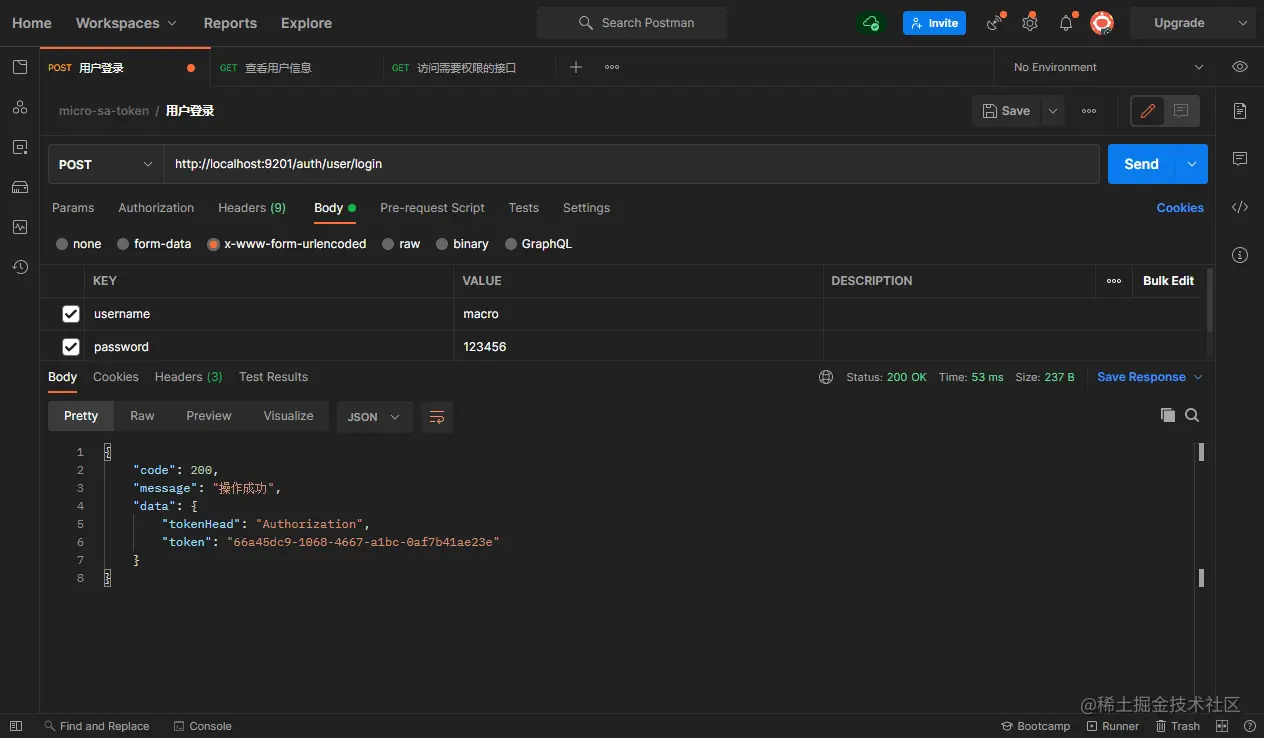Select the raw body type
The image size is (1264, 738).
coord(388,244)
